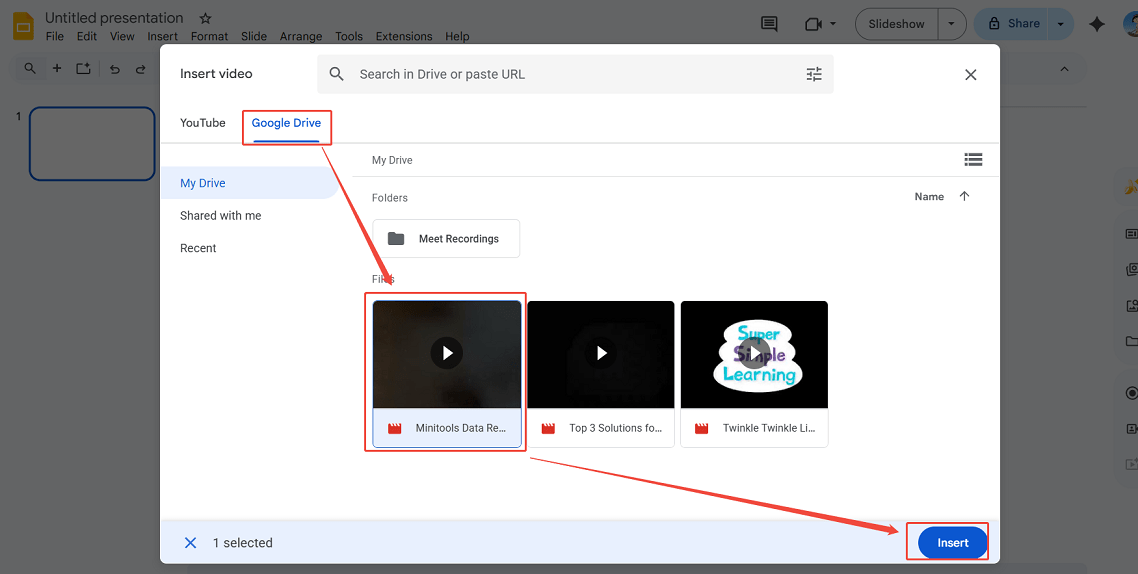Click the new slide with layout icon
The width and height of the screenshot is (1138, 574).
83,68
